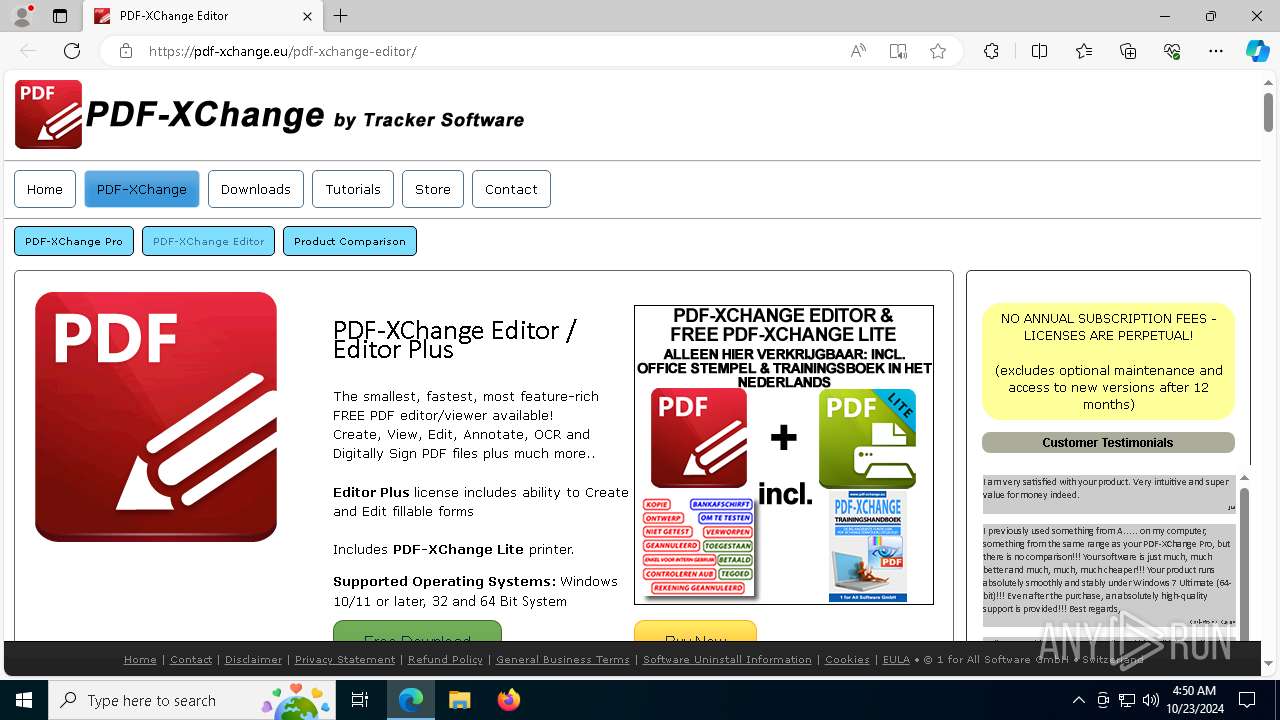This screenshot has height=720, width=1280.
Task: Open Copilot sidebar
Action: click(x=1257, y=51)
